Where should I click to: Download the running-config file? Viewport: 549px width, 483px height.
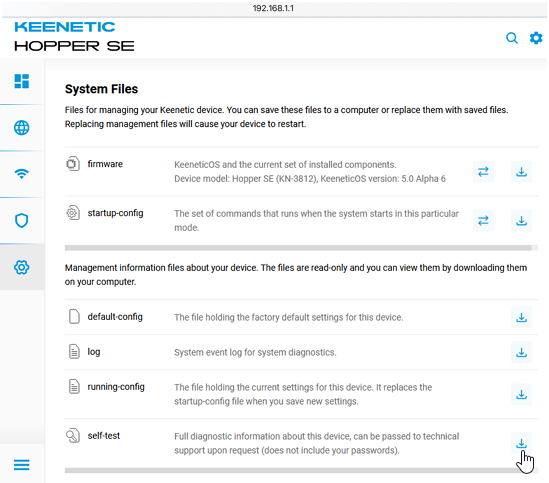click(x=521, y=394)
